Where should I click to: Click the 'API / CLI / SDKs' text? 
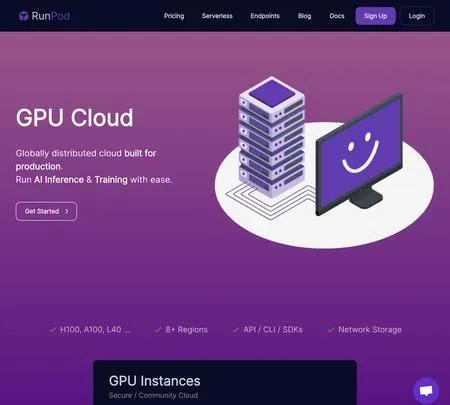[273, 330]
